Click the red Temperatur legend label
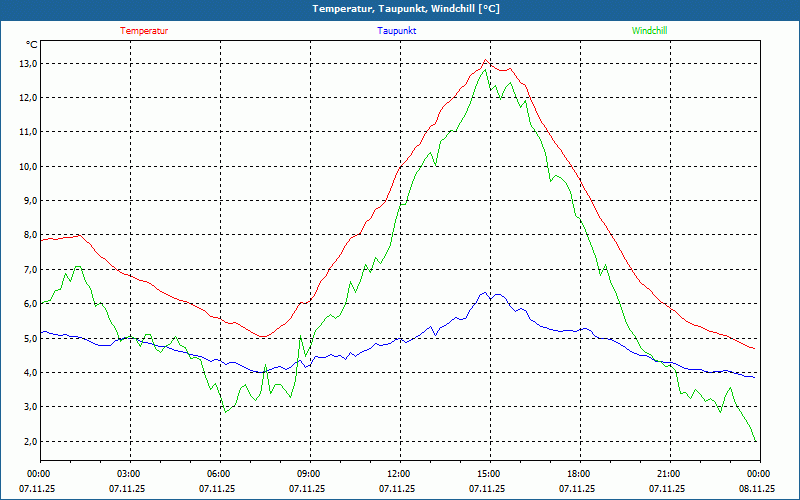The width and height of the screenshot is (800, 500). pos(144,31)
